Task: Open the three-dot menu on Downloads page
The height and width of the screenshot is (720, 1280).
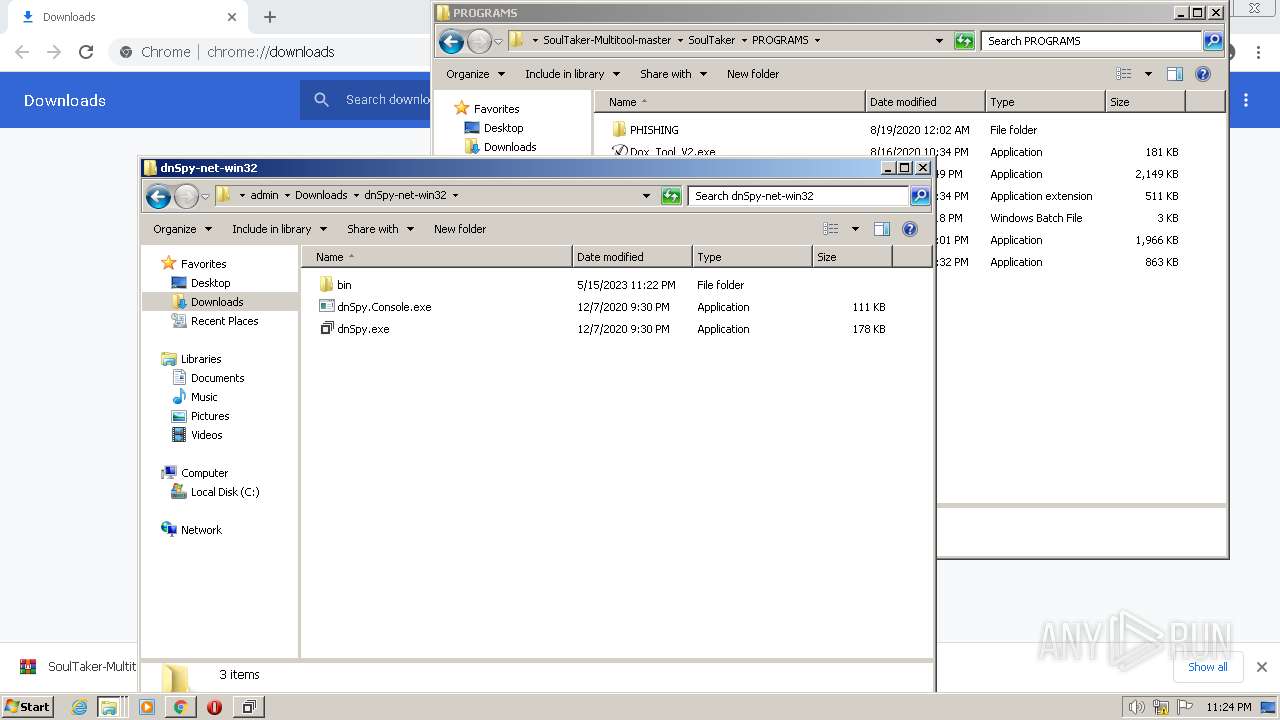Action: pos(1246,100)
